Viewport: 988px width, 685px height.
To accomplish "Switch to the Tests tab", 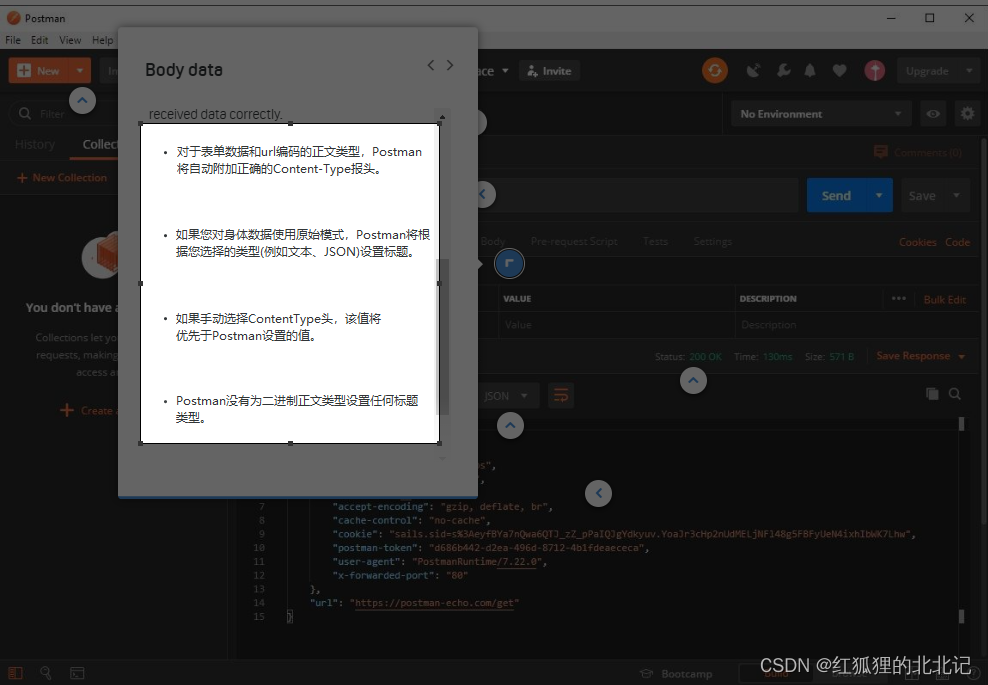I will coord(655,241).
